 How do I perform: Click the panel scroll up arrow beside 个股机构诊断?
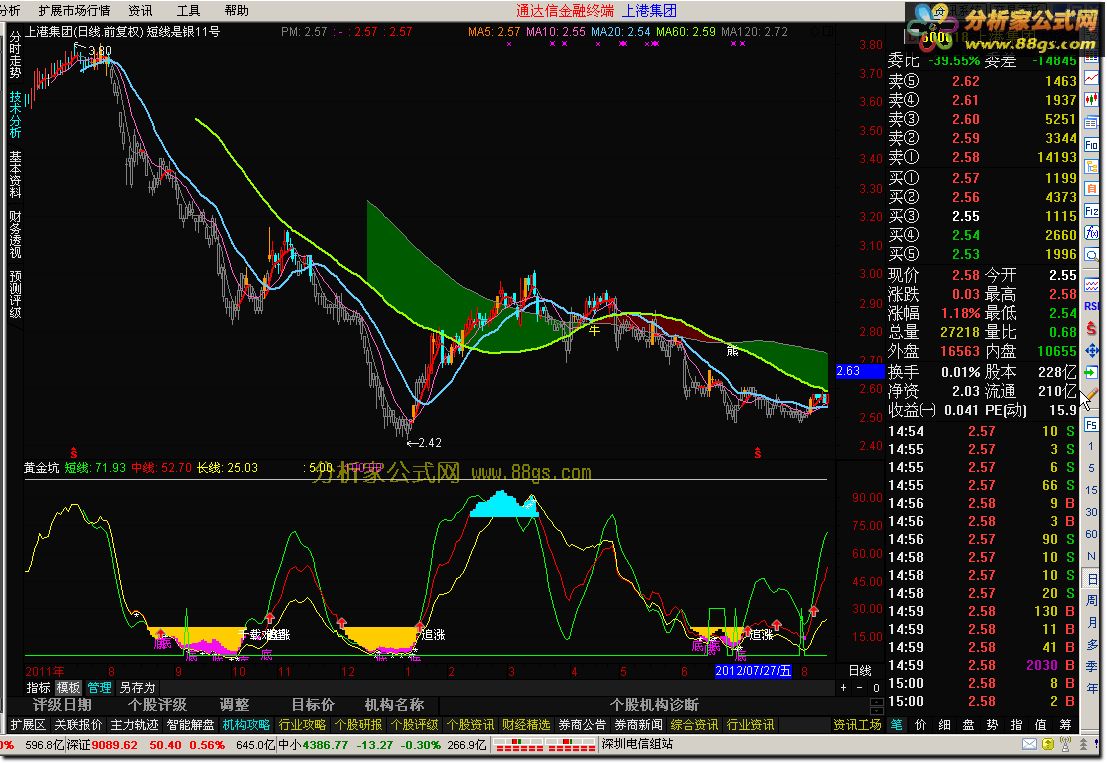coord(876,701)
